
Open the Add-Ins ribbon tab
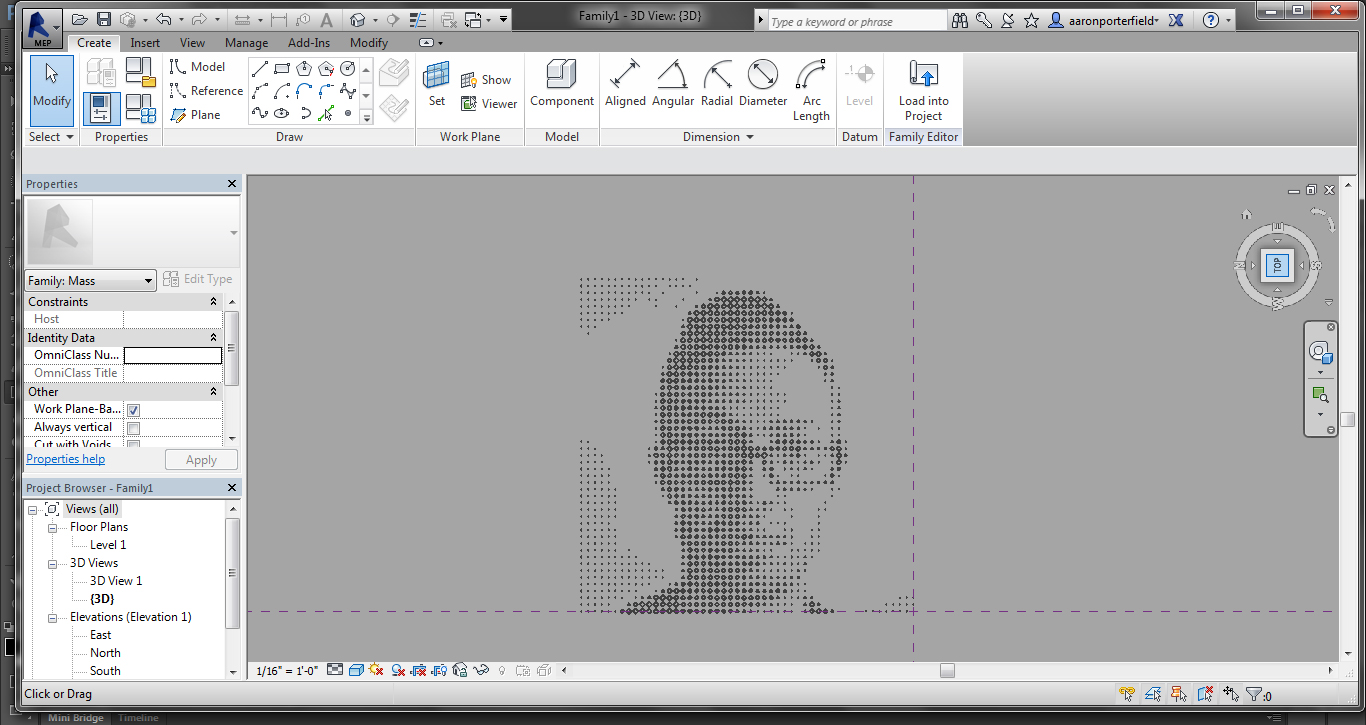pos(309,43)
